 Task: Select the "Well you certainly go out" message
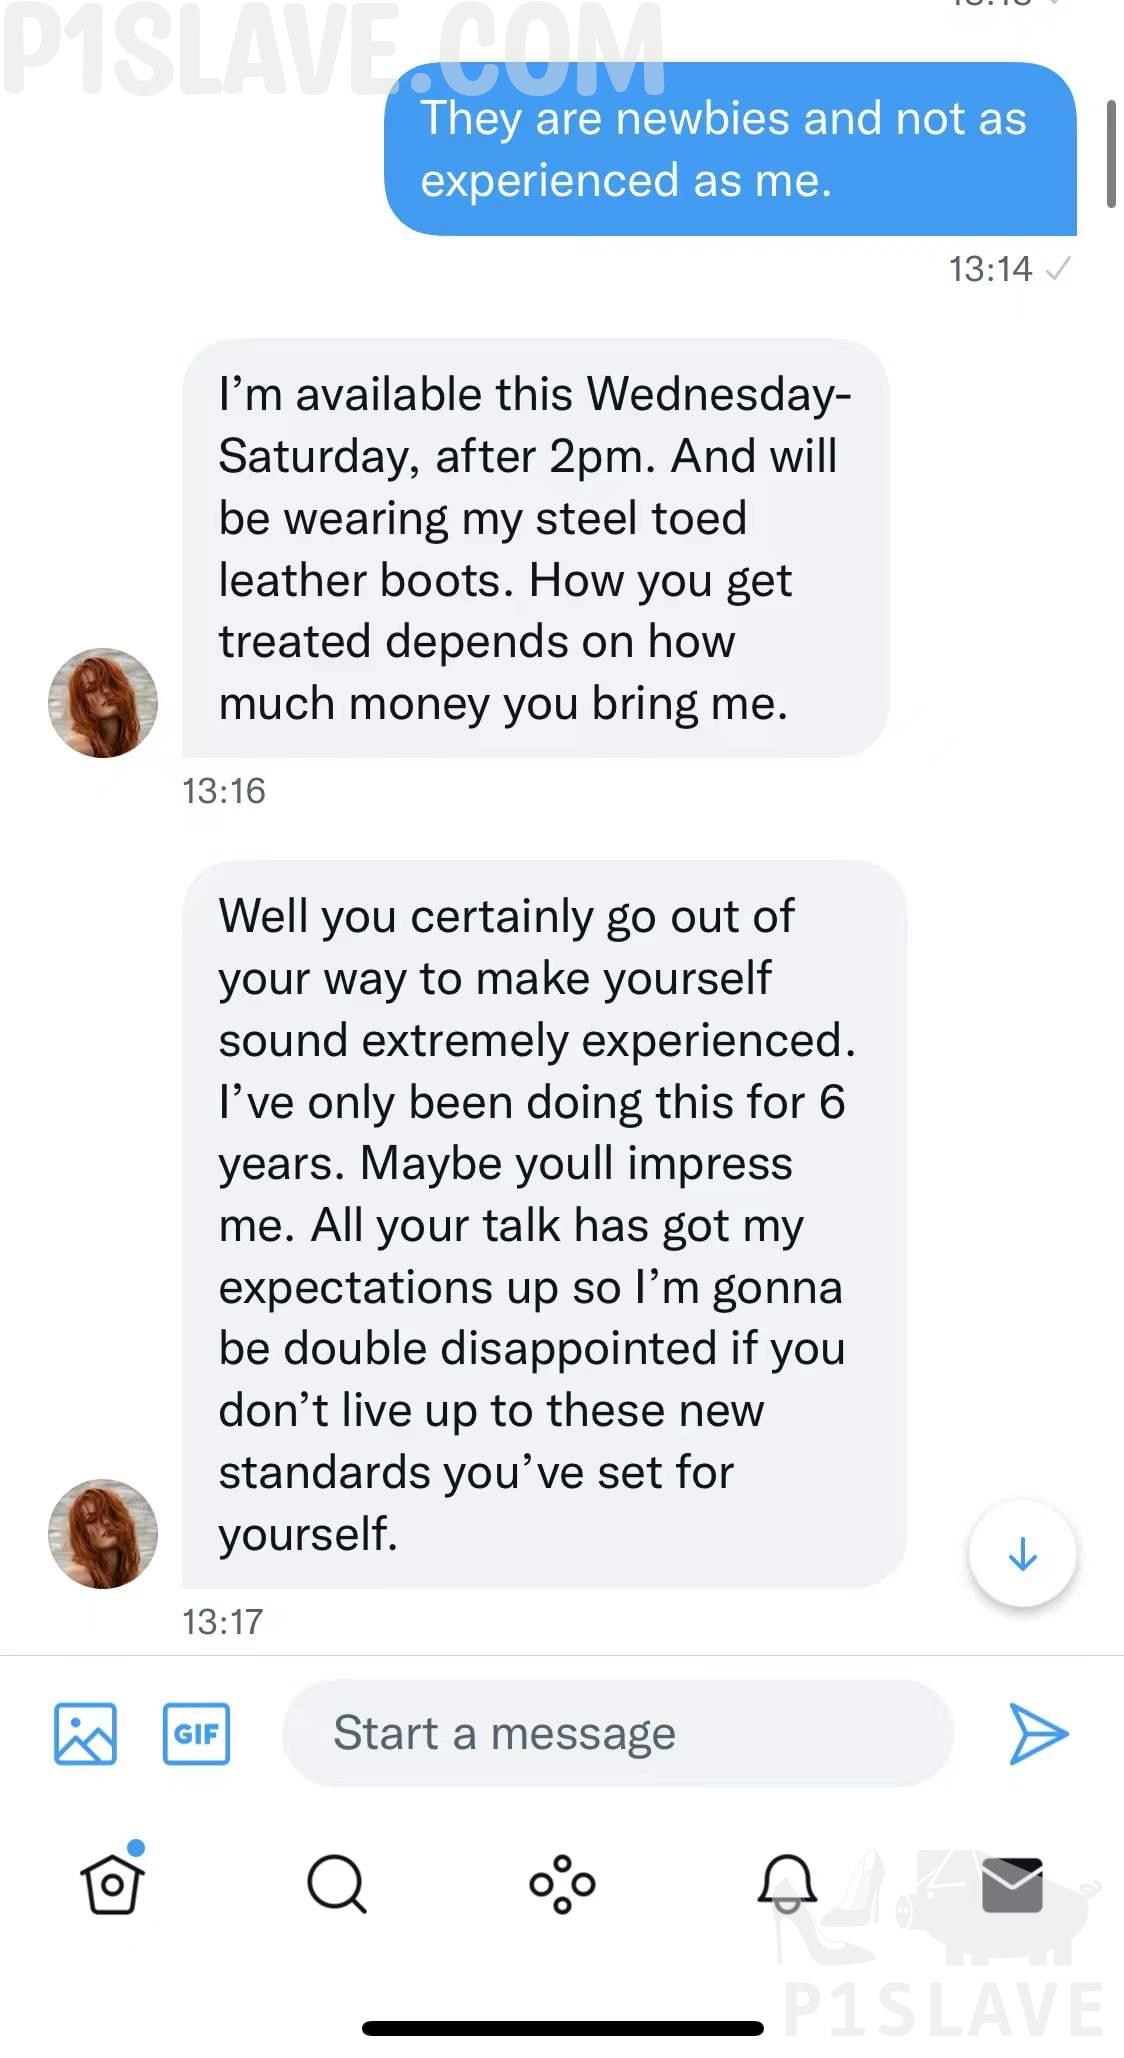543,1224
